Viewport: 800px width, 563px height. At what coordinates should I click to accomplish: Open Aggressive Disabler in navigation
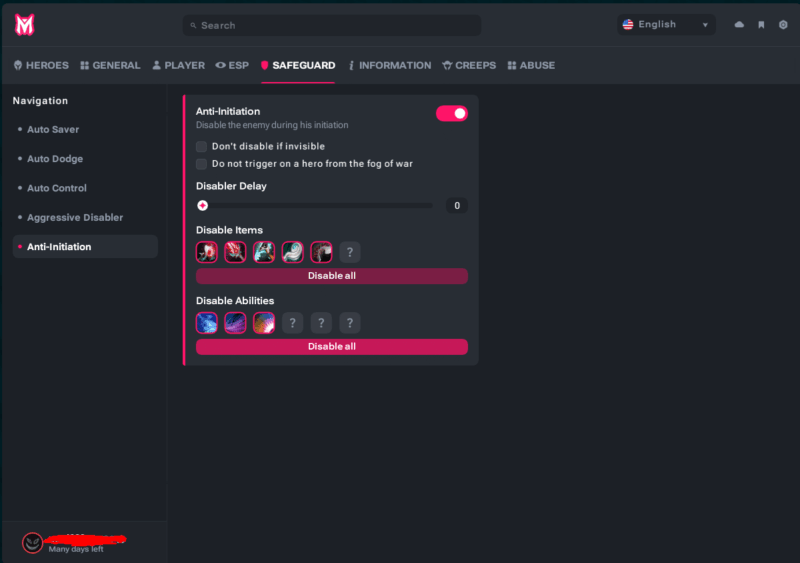pyautogui.click(x=85, y=217)
